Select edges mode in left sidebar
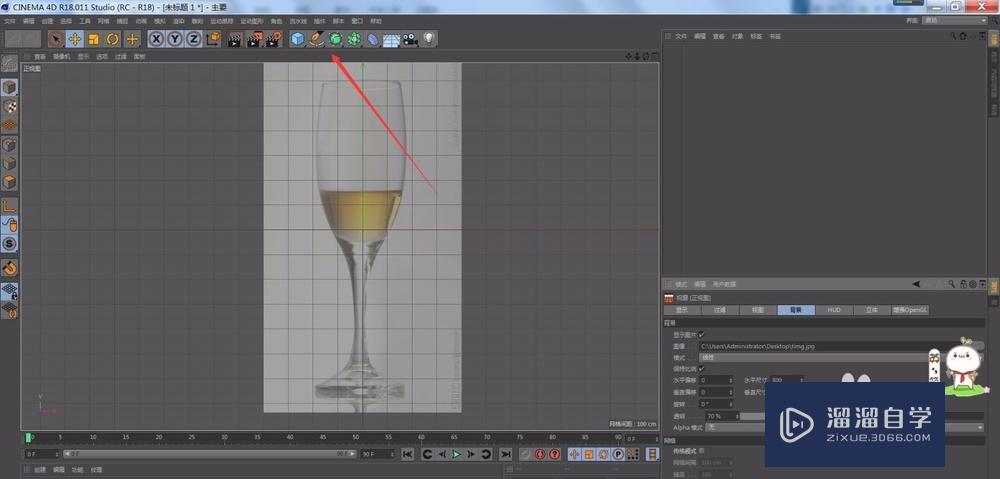This screenshot has width=1000, height=479. coord(9,163)
